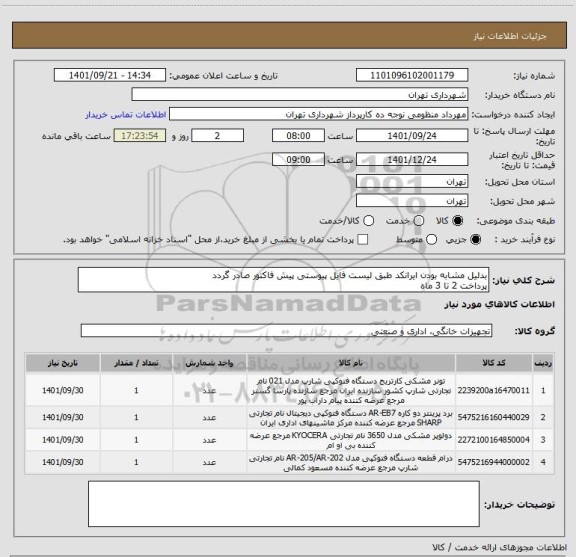Screen dimensions: 576x557
Task: Click the نام دستگاه خریدار field
Action: point(300,95)
